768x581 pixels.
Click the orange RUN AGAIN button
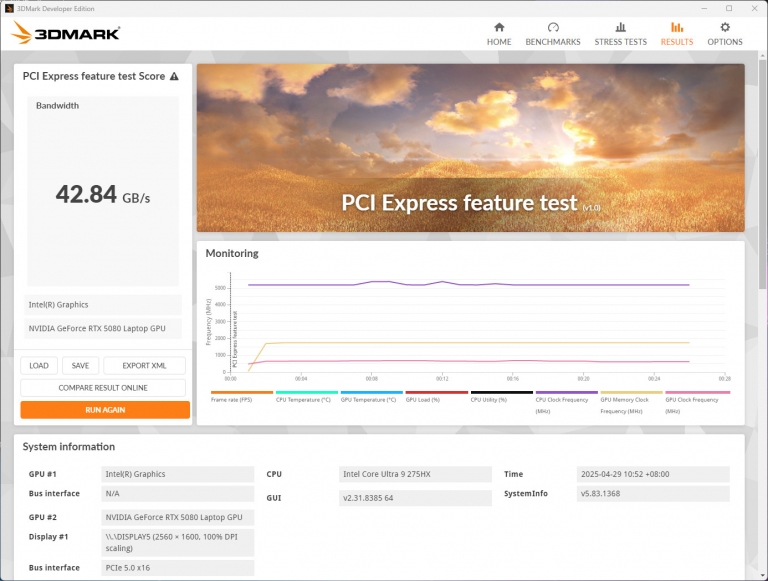105,410
